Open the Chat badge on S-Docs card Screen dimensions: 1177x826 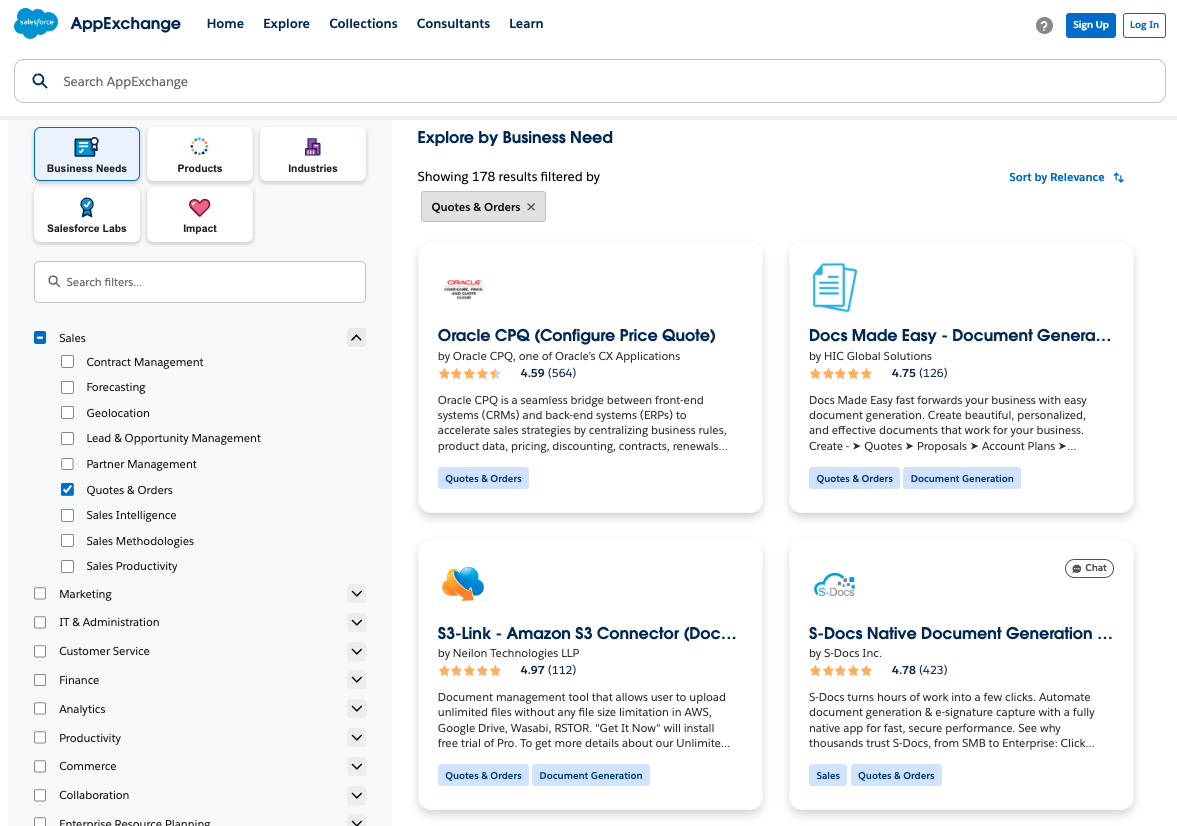tap(1089, 568)
